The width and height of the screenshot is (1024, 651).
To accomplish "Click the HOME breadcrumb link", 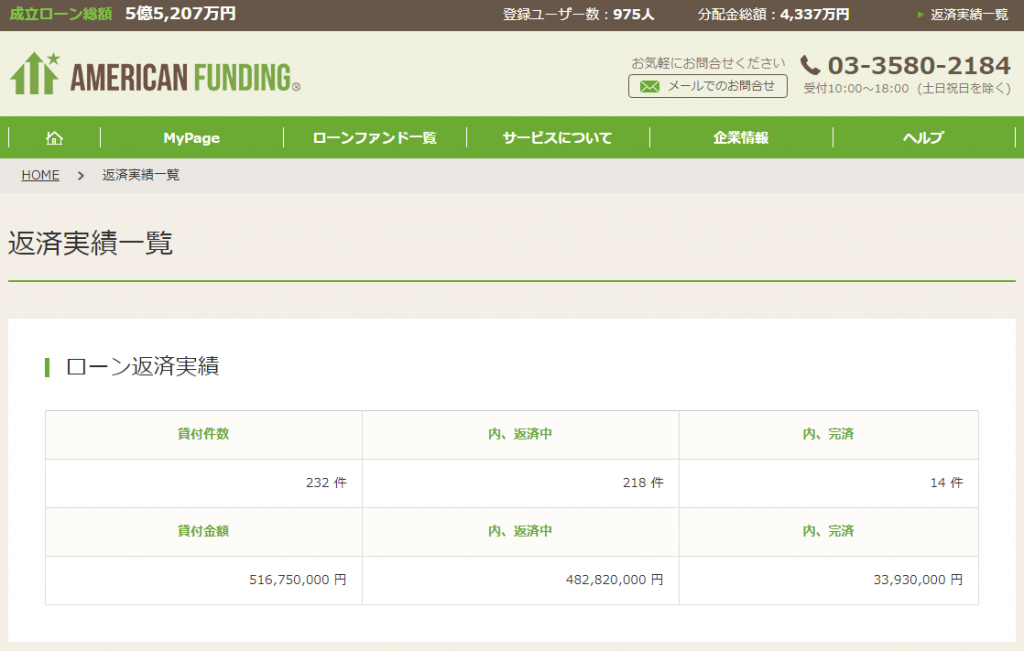I will (40, 175).
